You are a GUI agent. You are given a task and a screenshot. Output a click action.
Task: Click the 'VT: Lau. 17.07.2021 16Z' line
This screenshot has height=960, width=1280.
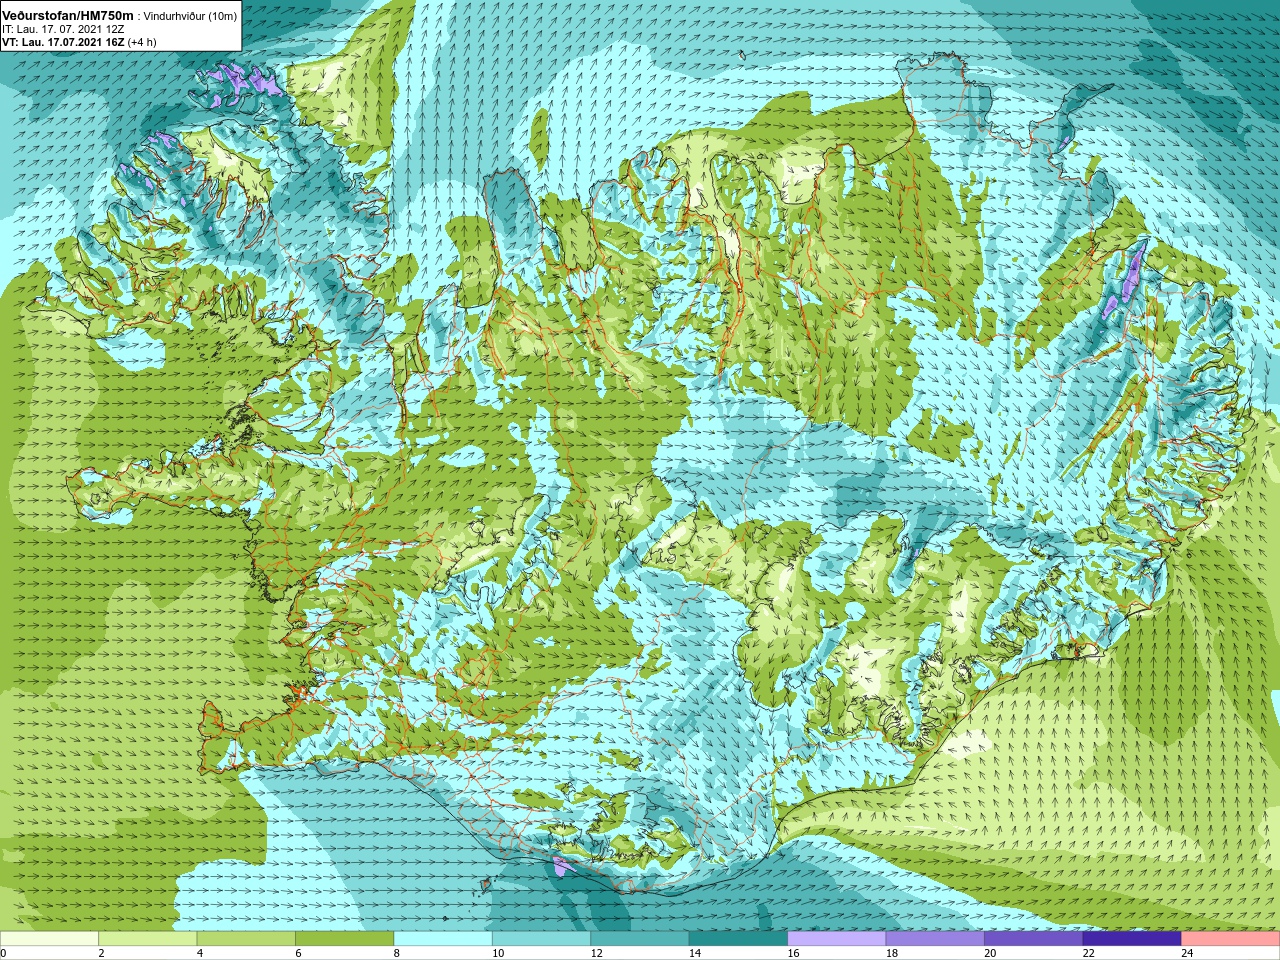click(63, 42)
